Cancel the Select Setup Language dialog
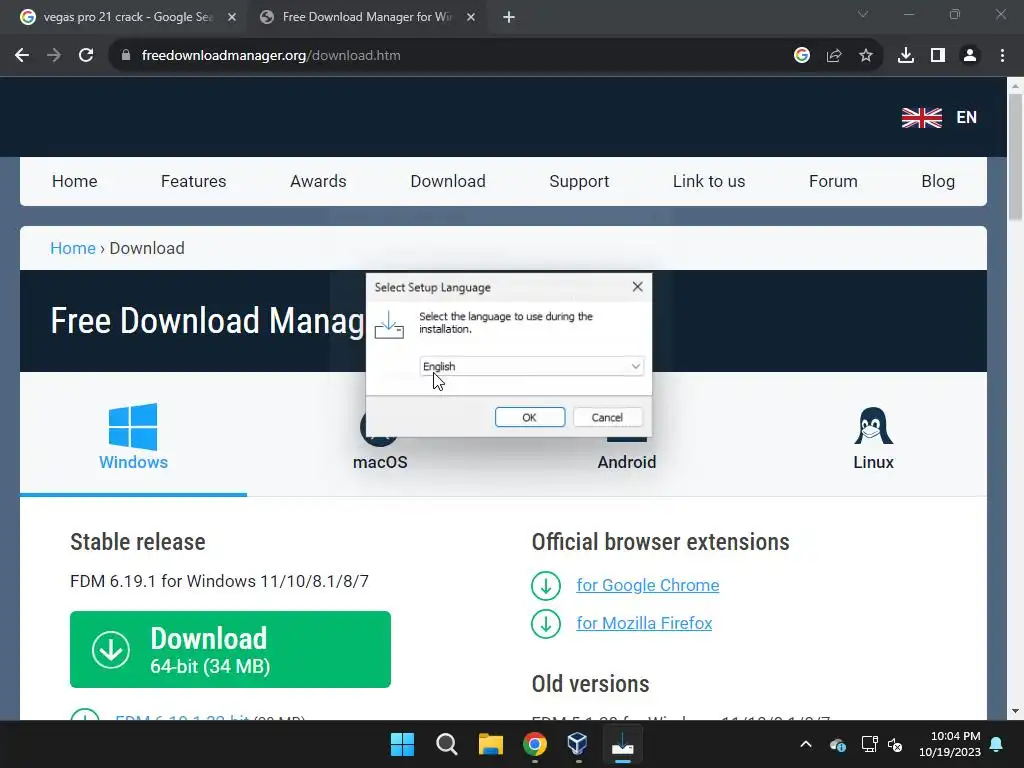1024x768 pixels. (x=607, y=417)
